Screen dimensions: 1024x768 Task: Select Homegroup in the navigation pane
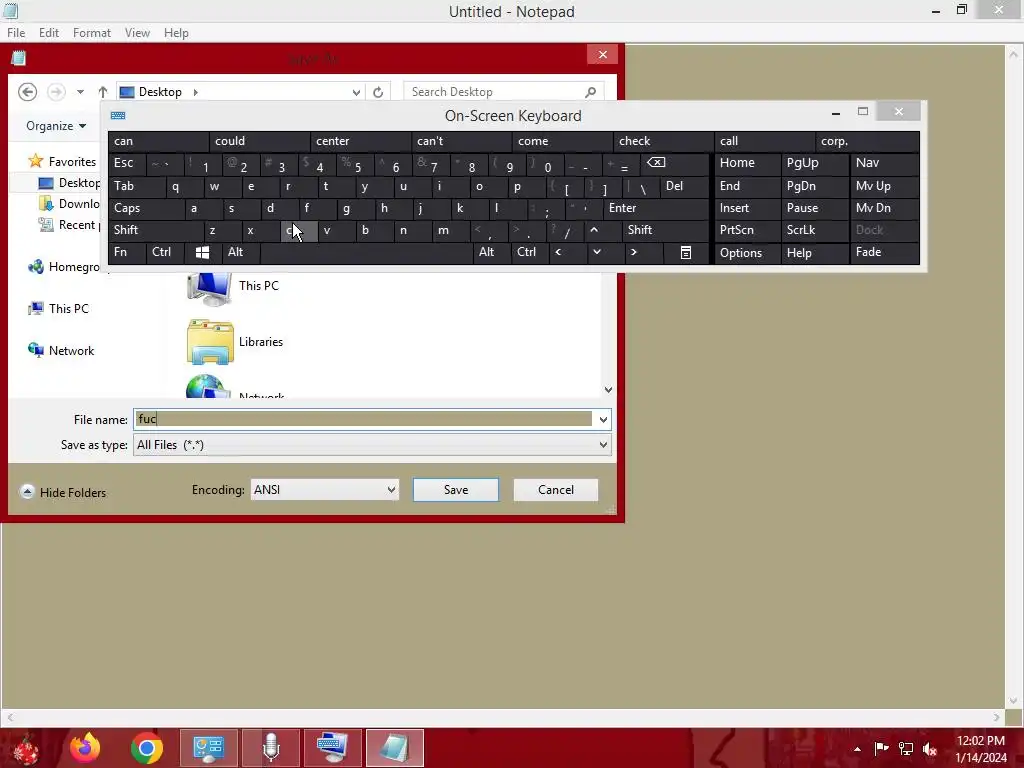tap(65, 266)
